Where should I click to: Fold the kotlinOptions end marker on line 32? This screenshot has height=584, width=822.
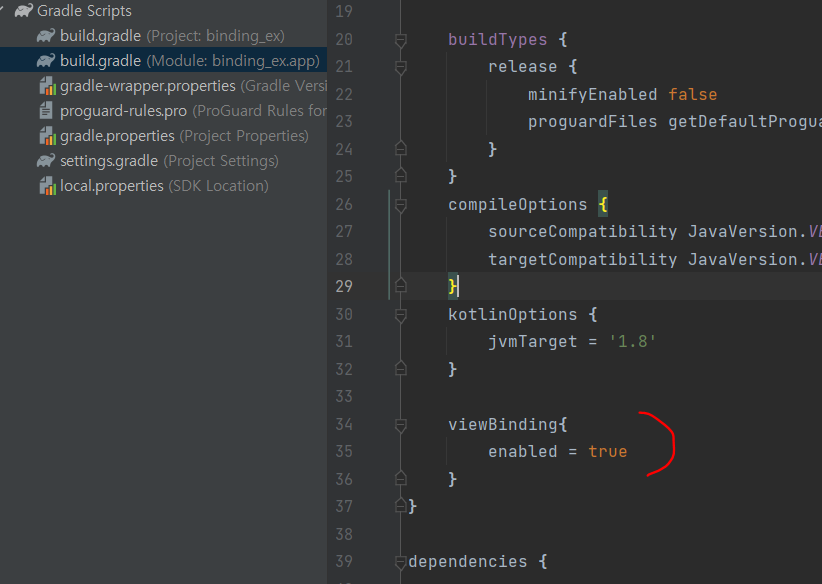point(401,369)
